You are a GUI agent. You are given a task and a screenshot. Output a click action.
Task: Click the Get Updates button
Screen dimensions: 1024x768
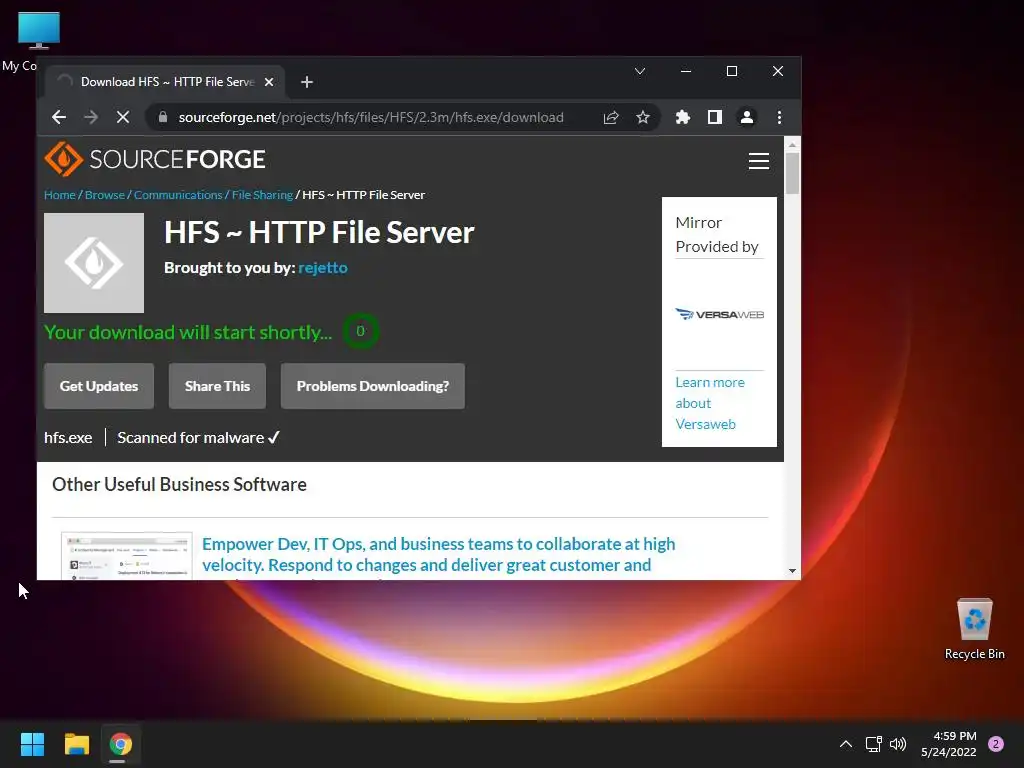pos(99,386)
